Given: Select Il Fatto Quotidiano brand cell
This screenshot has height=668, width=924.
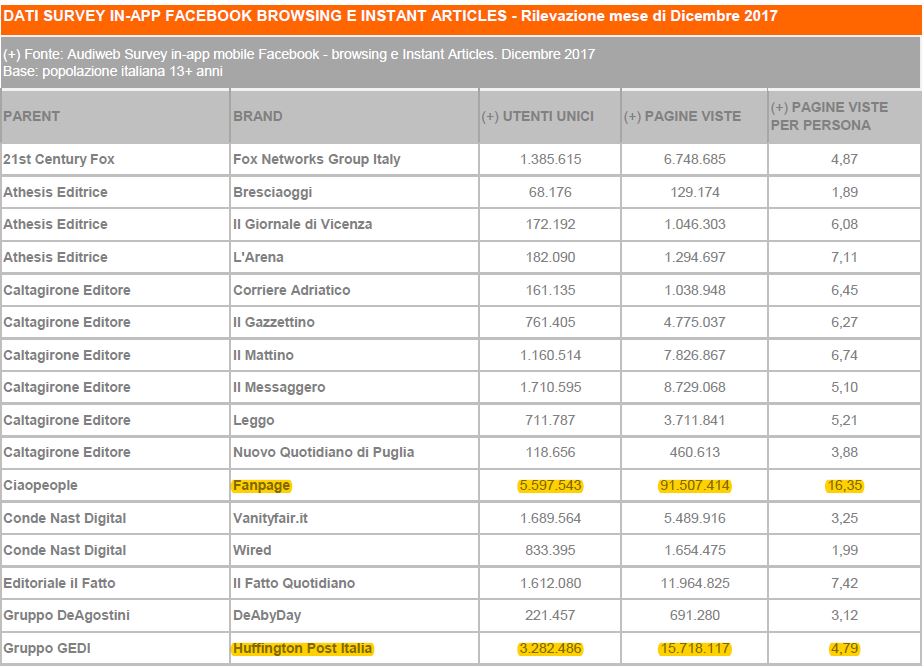Looking at the screenshot, I should click(354, 583).
